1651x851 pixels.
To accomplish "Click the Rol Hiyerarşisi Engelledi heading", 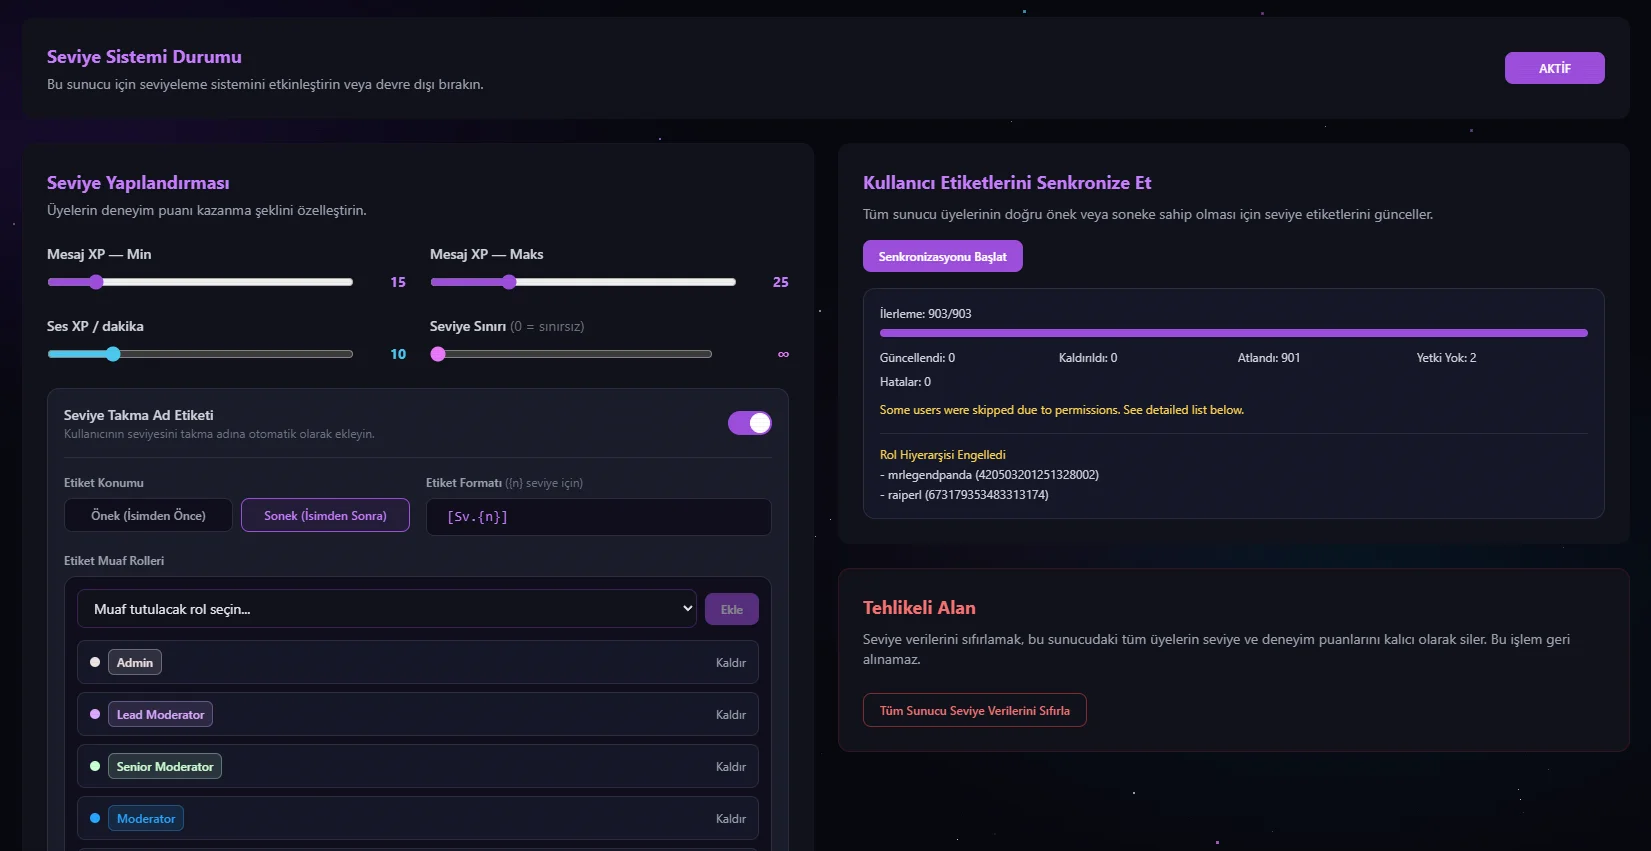I will pyautogui.click(x=943, y=455).
